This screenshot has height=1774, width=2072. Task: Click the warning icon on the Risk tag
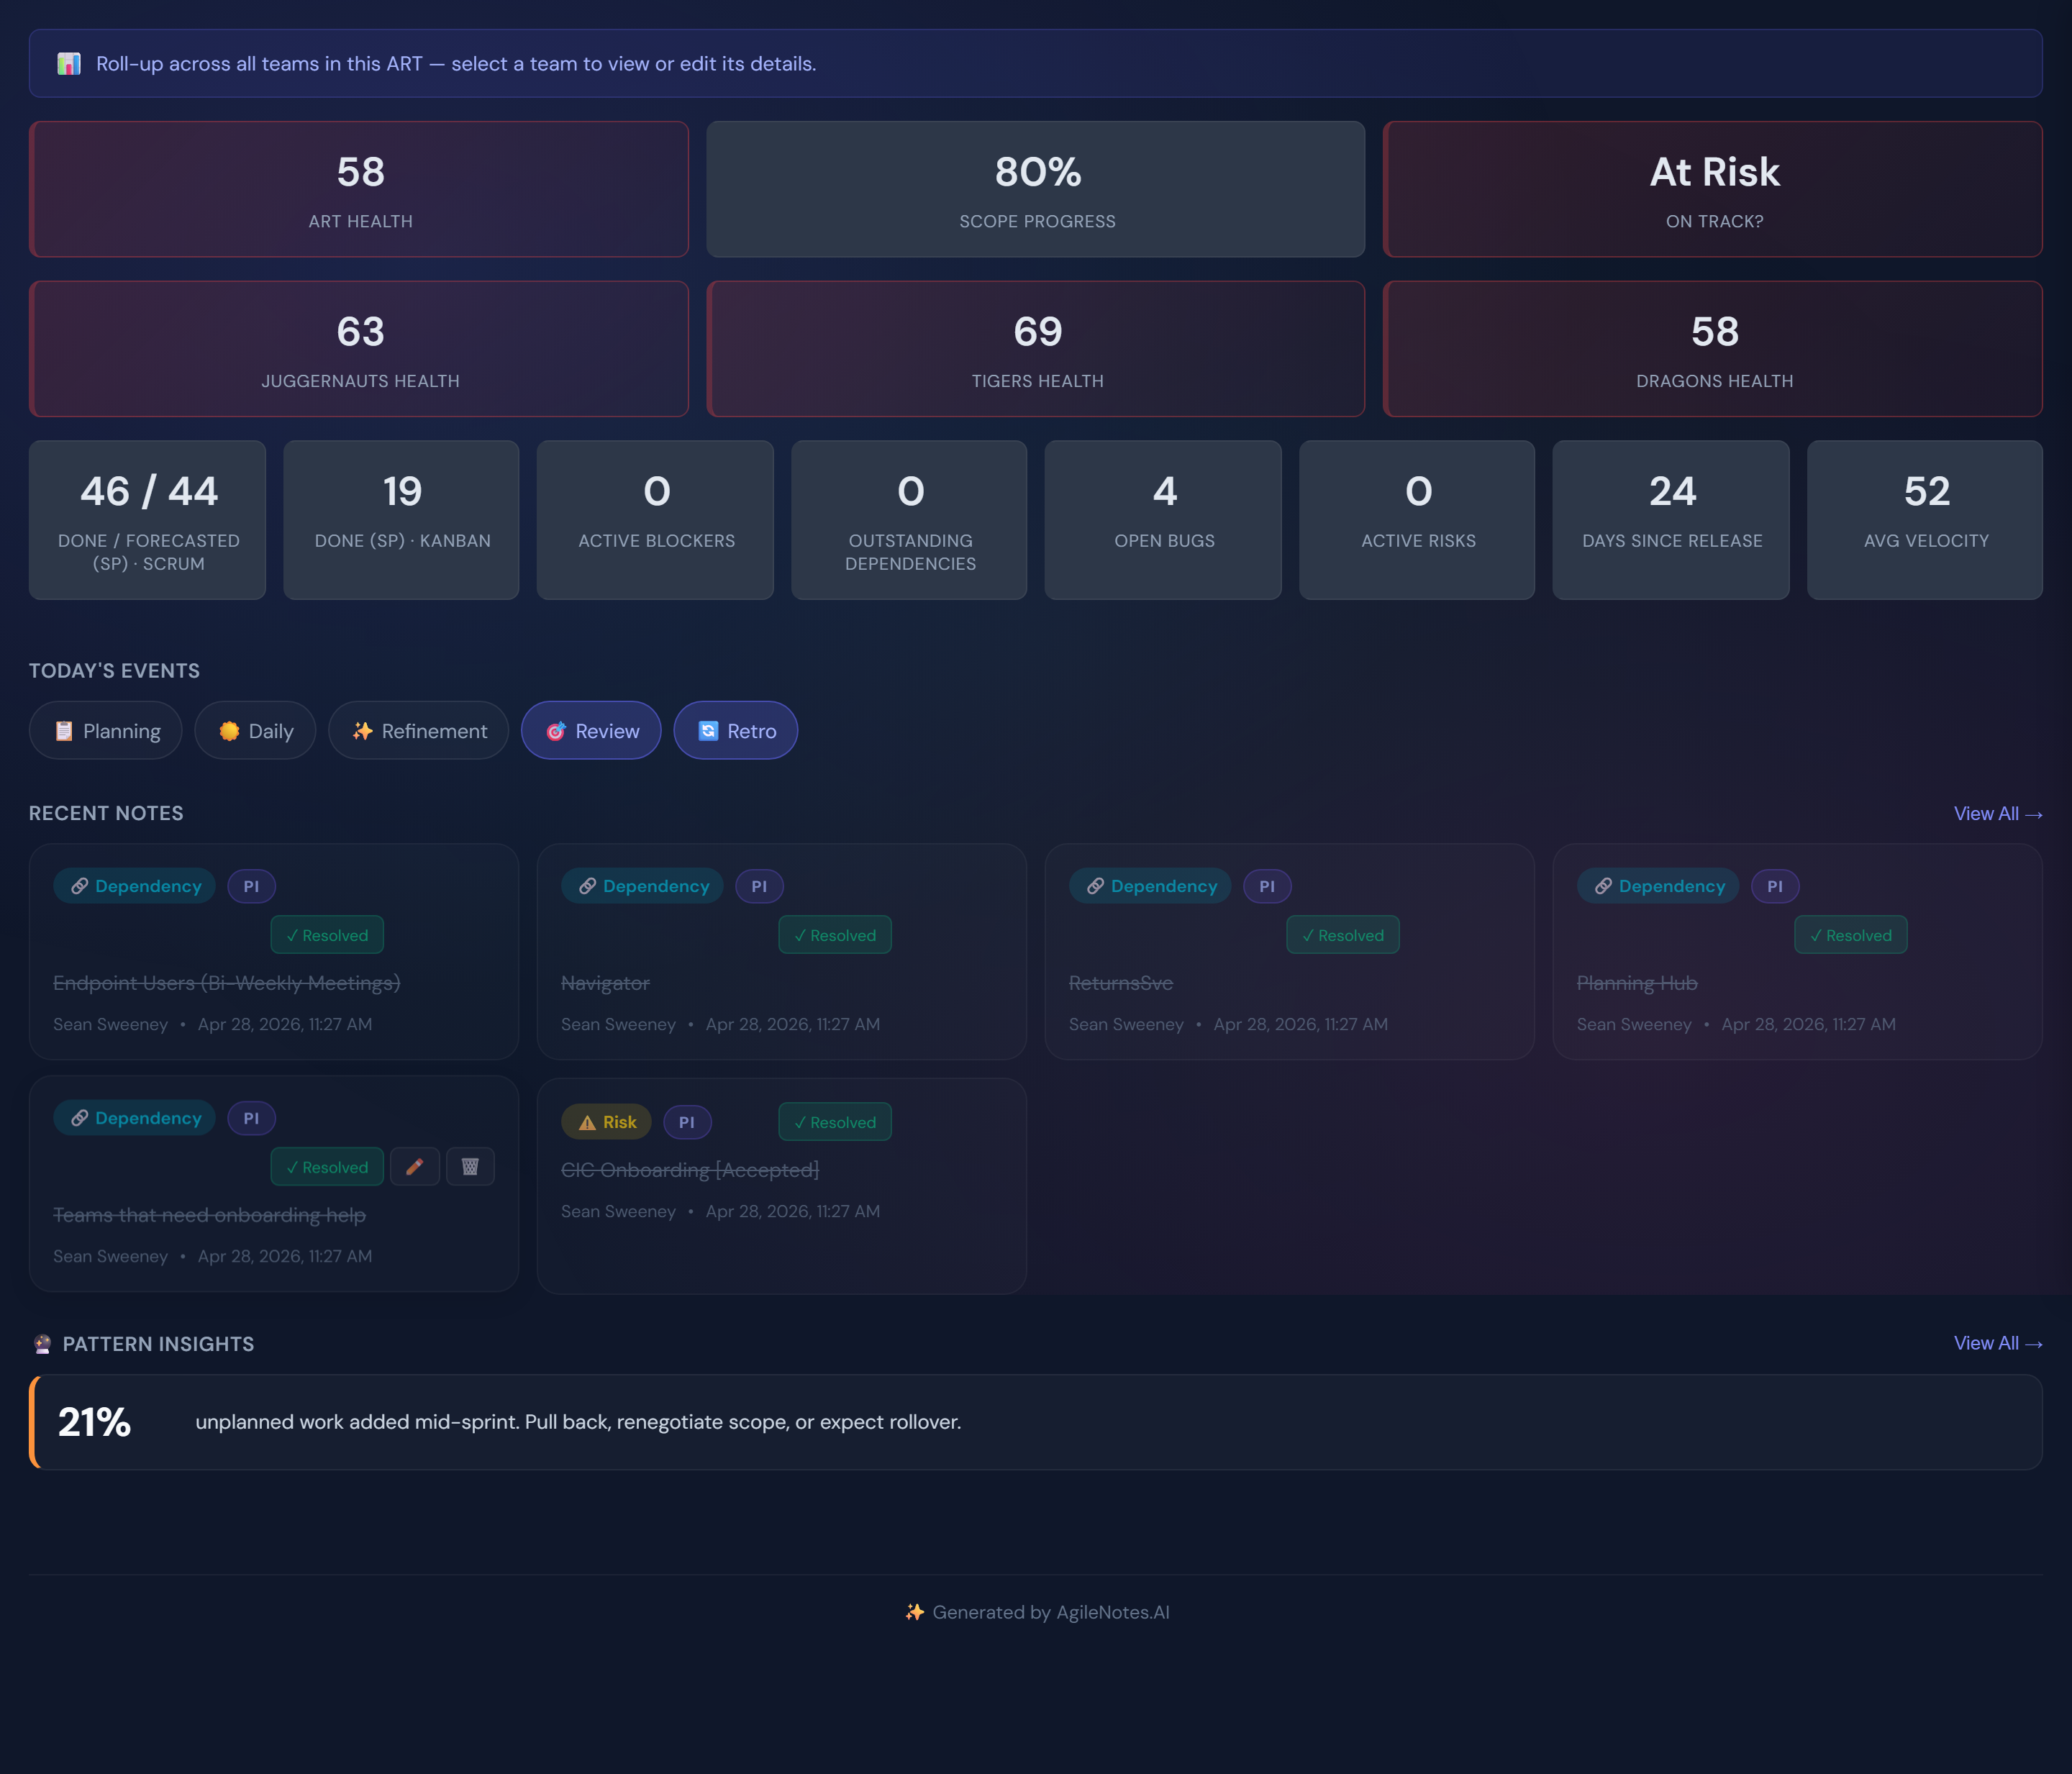point(587,1122)
